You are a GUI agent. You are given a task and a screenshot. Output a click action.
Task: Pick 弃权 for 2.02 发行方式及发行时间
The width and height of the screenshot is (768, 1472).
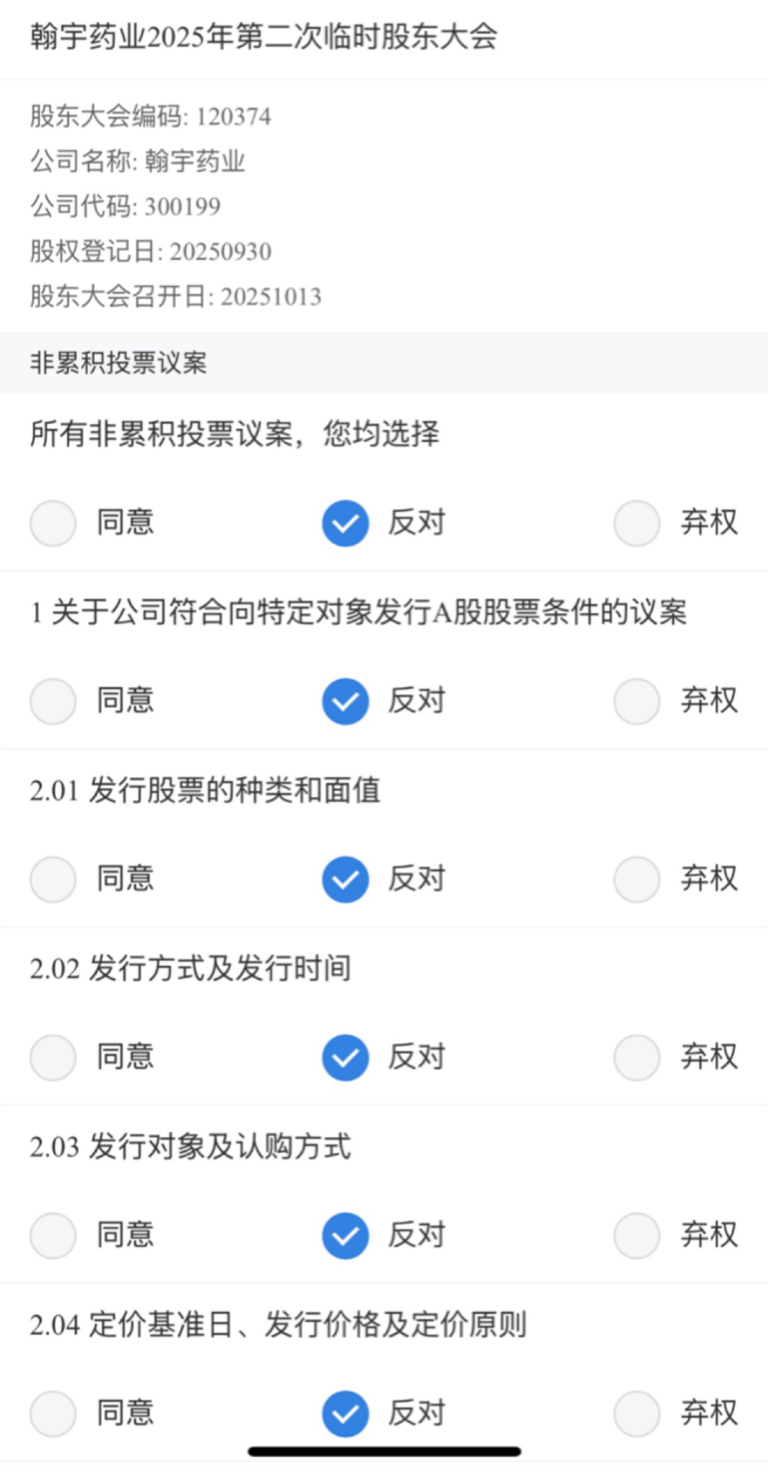pyautogui.click(x=637, y=1057)
